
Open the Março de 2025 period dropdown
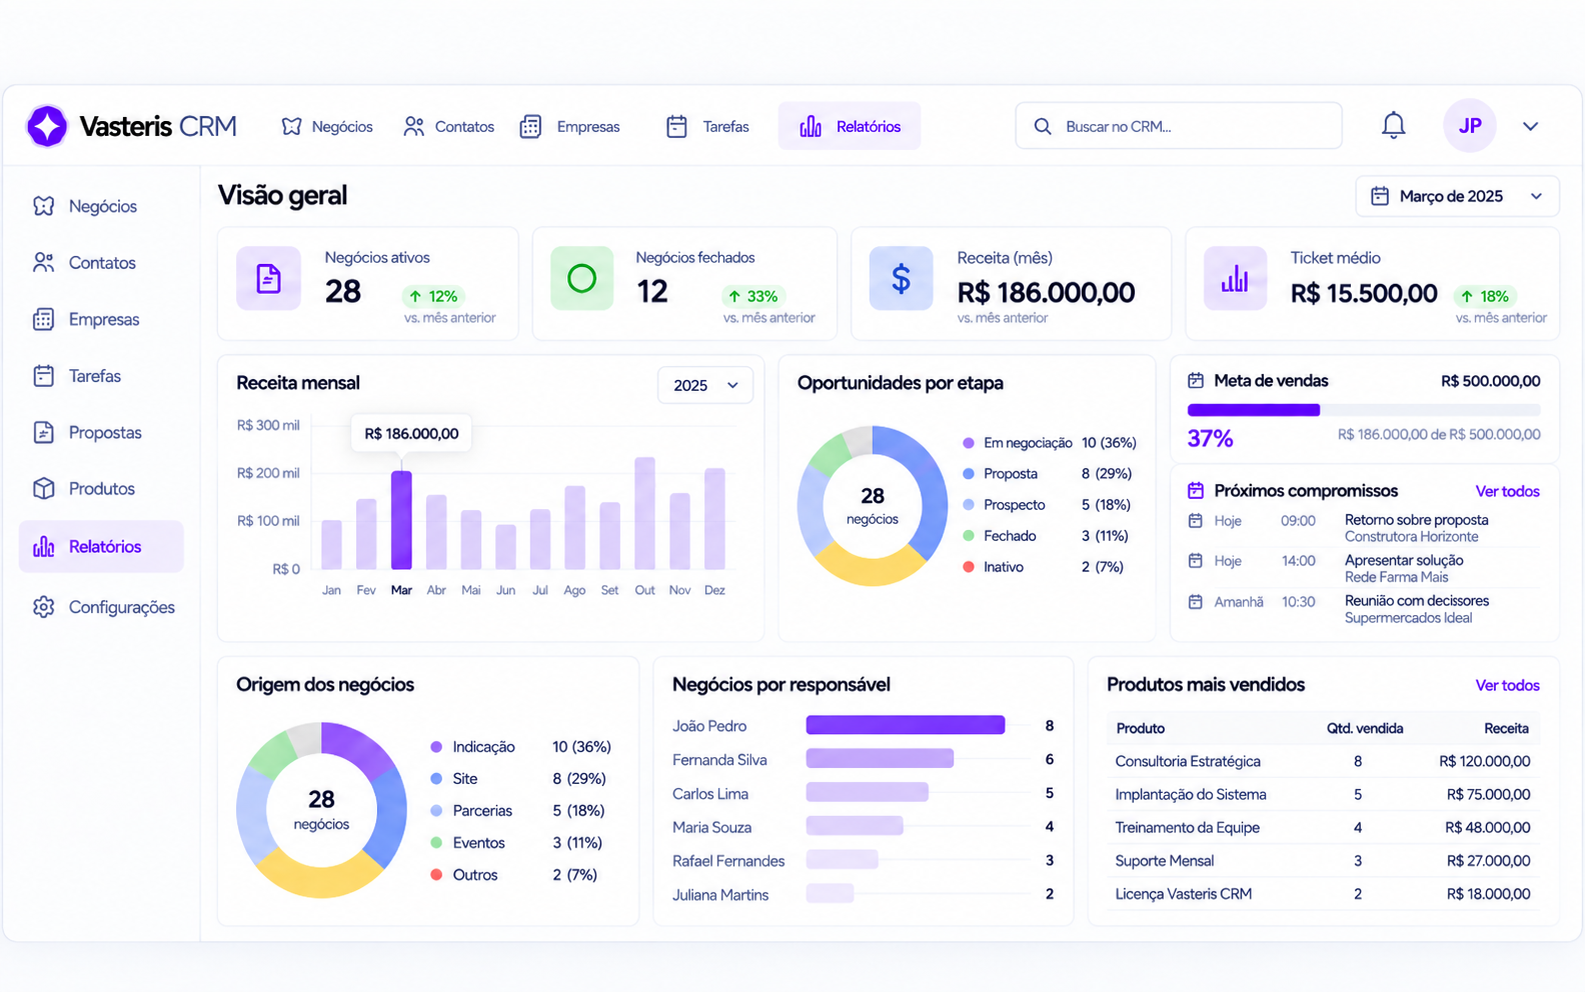point(1457,196)
